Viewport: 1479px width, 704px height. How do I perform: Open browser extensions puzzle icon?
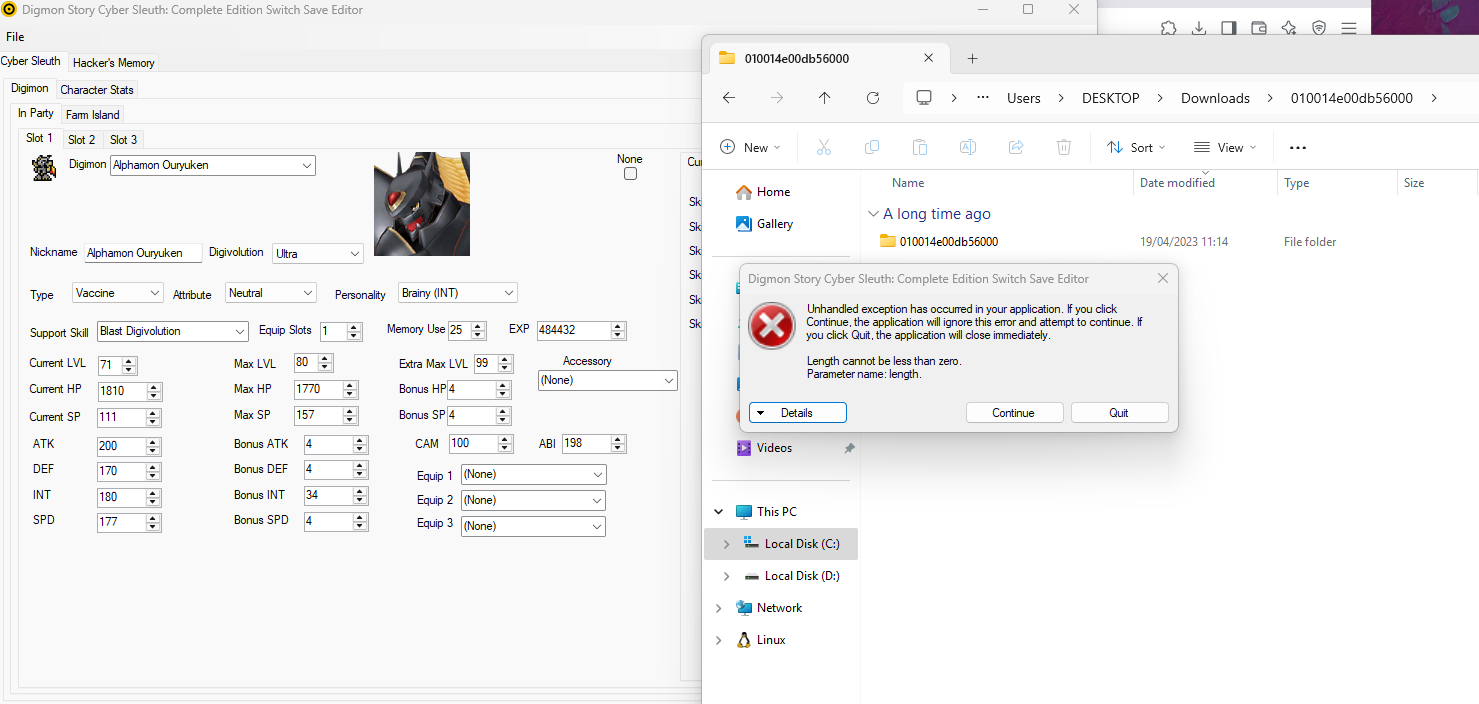coord(1168,28)
